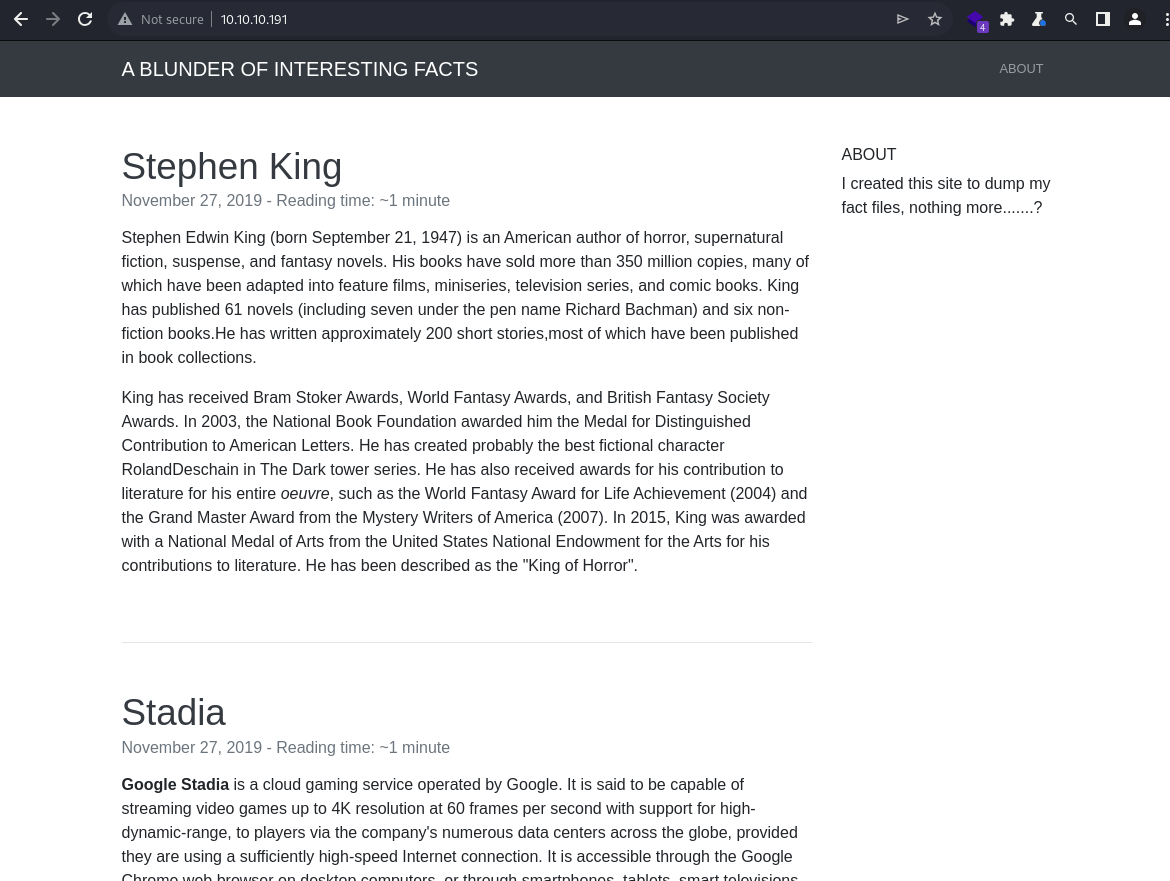Open ABOUT in the navigation bar
1170x881 pixels.
[x=1021, y=69]
